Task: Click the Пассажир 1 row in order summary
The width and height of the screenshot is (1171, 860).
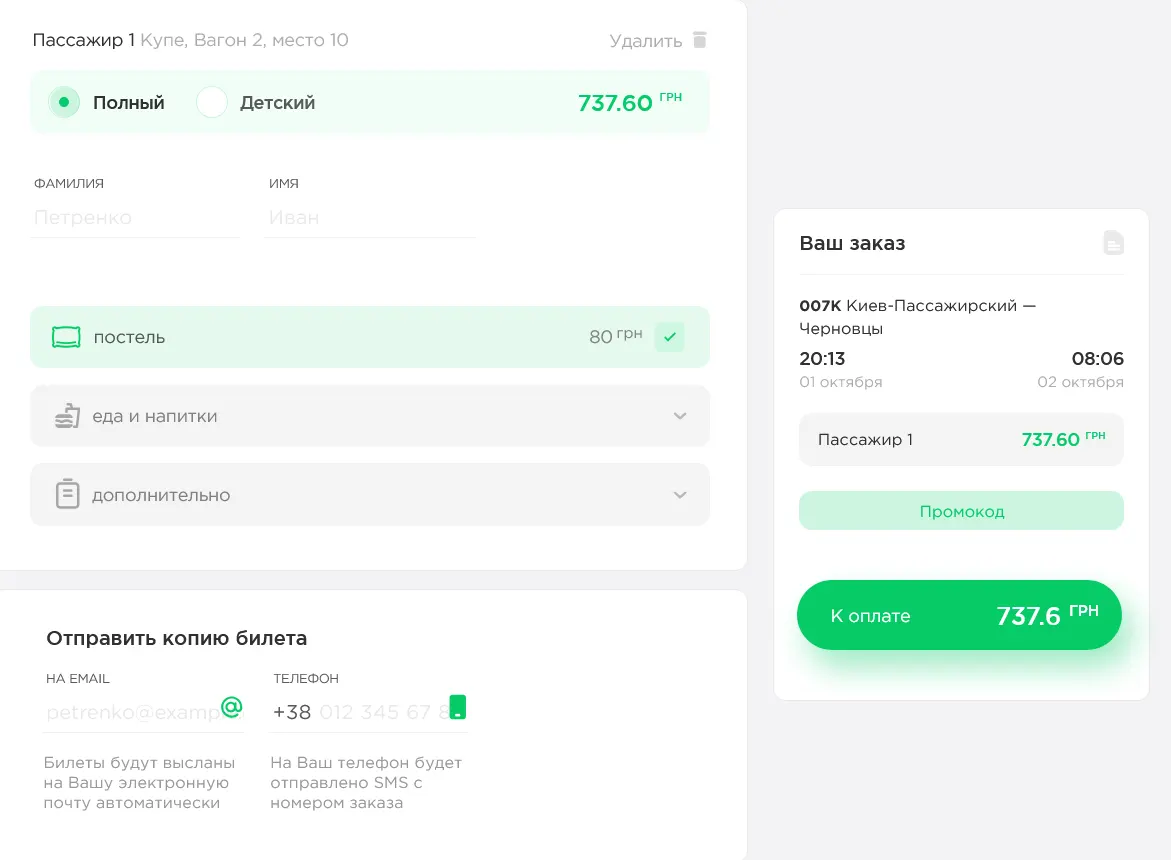Action: click(961, 440)
